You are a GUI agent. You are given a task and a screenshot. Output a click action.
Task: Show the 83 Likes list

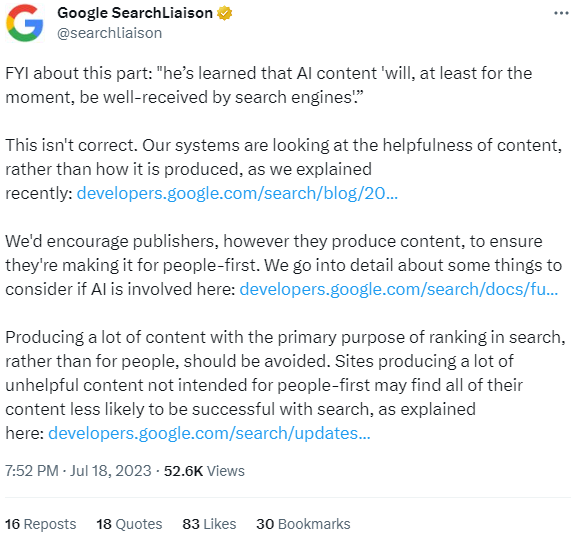[x=209, y=524]
